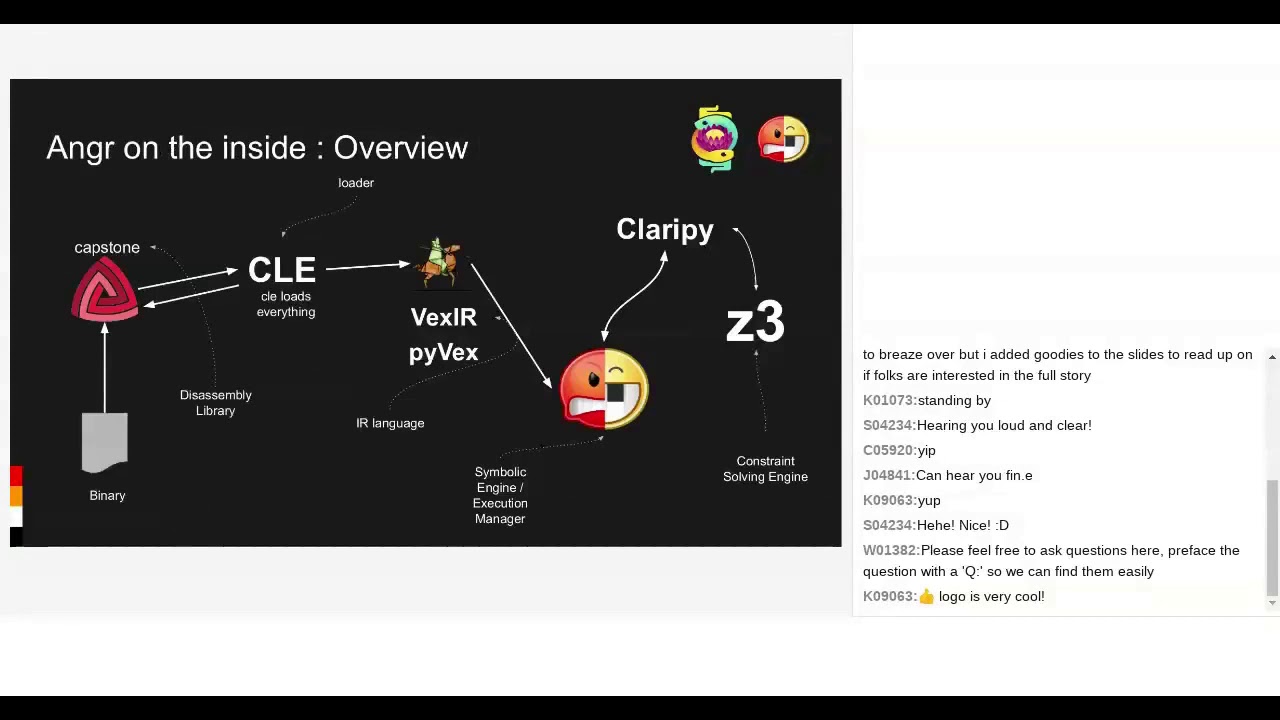Click the 'z3' label
Viewport: 1280px width, 720px height.
point(755,323)
